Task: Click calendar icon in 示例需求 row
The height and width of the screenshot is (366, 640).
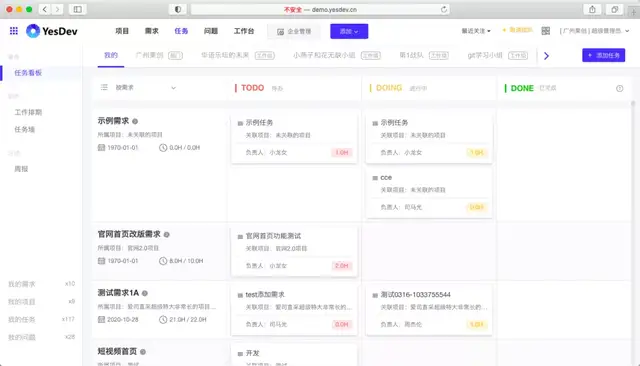Action: click(x=101, y=147)
